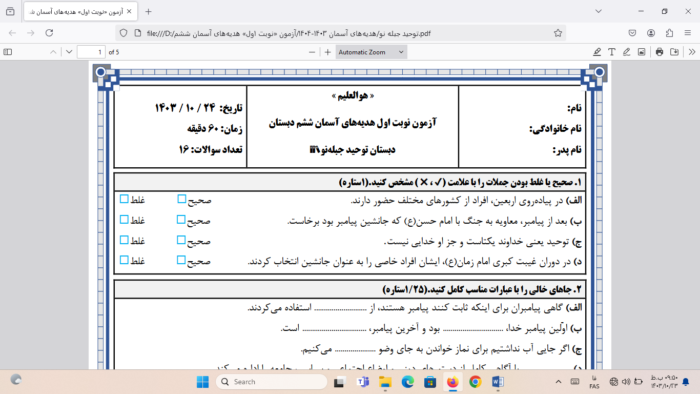Check the صحیح box for question د
The image size is (700, 394).
(x=181, y=260)
